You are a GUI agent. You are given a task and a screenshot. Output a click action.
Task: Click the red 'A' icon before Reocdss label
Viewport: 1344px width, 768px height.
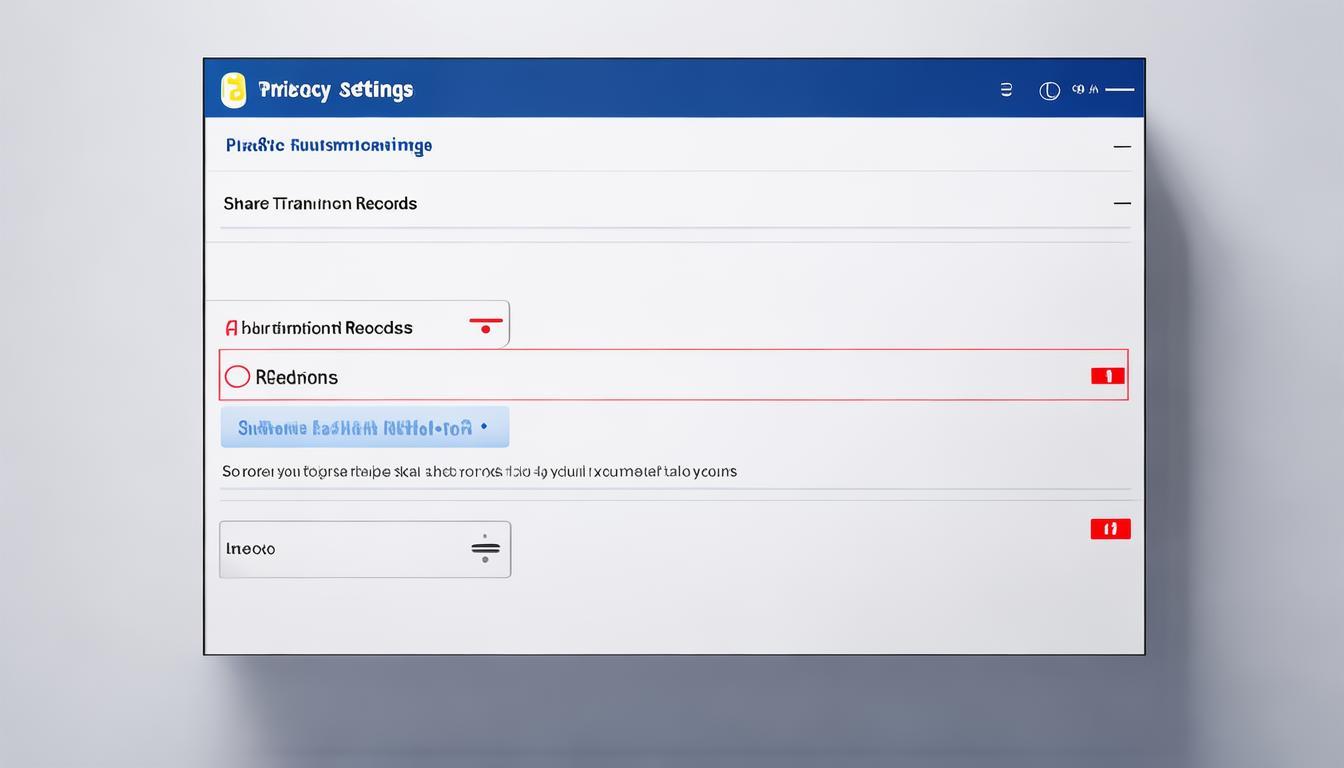coord(232,328)
